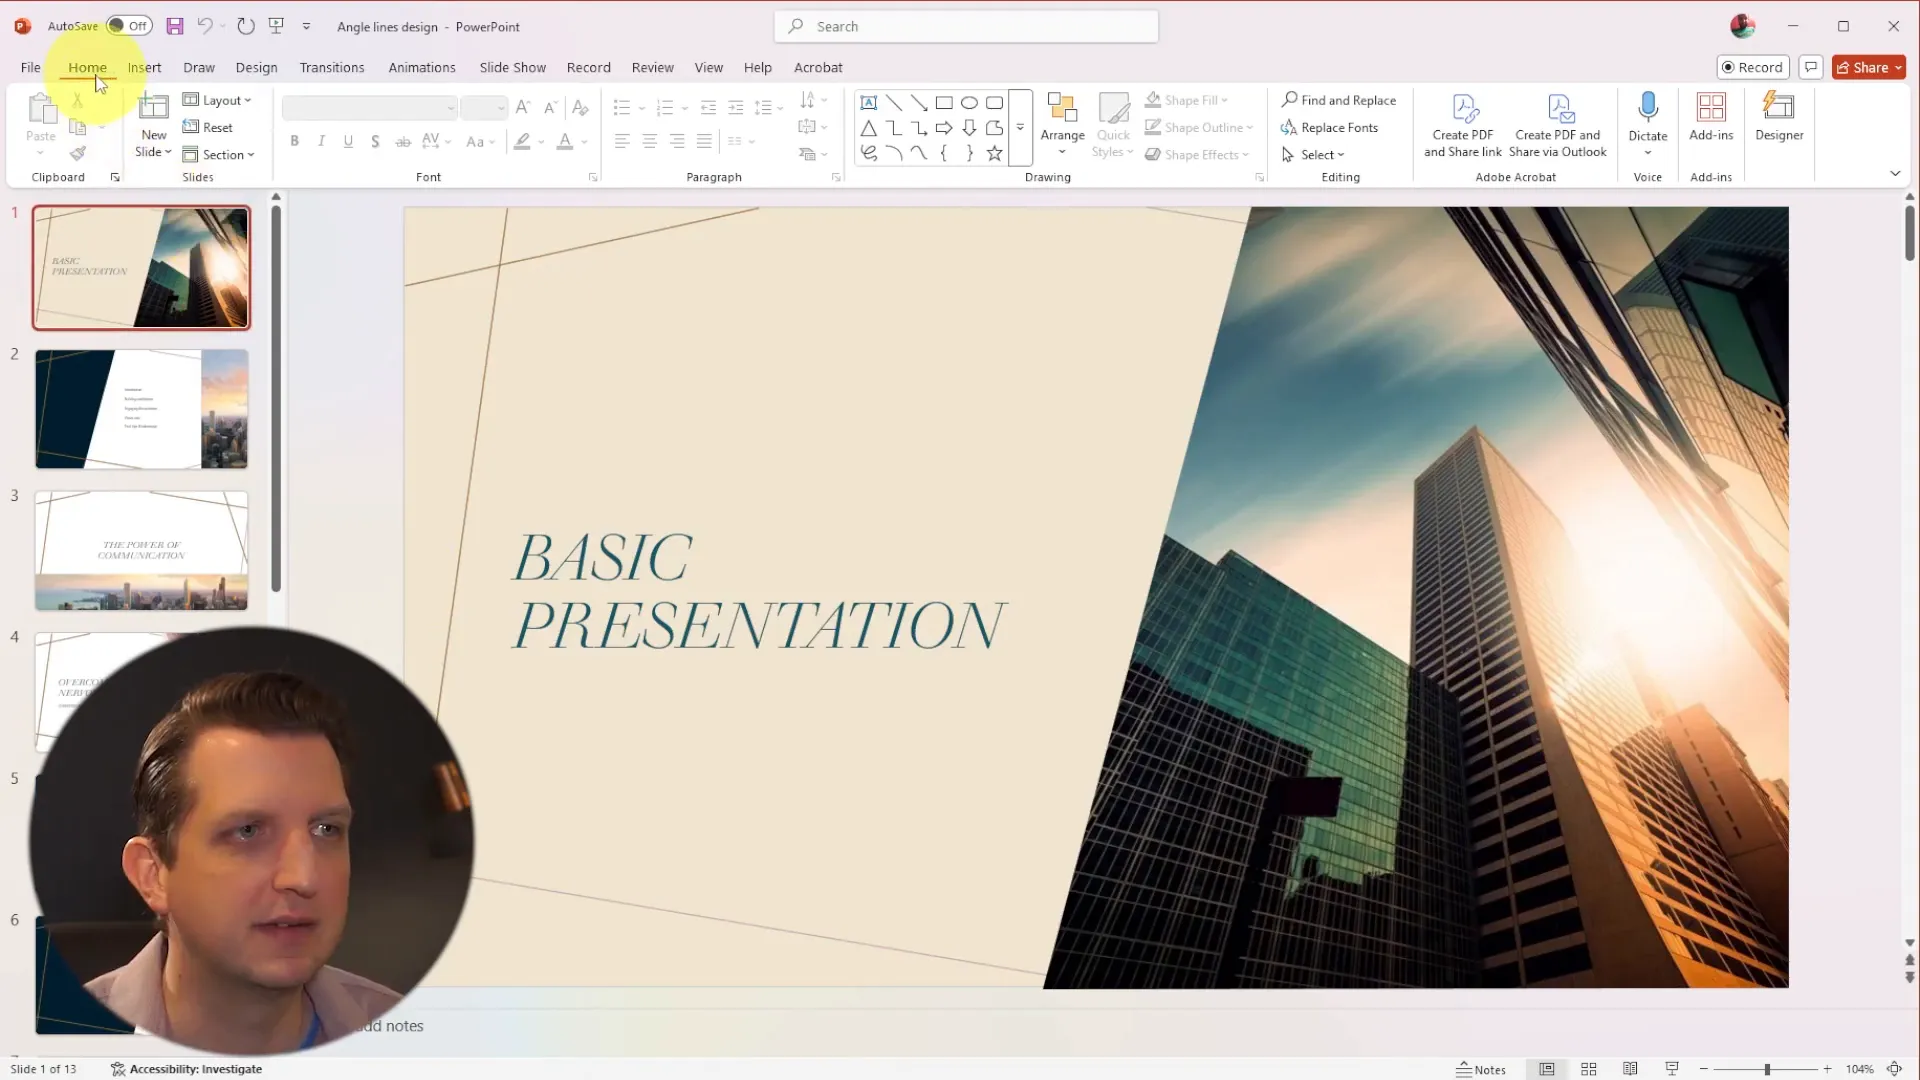Screen dimensions: 1920x1080
Task: Fit slide to current window icon
Action: tap(1894, 1069)
